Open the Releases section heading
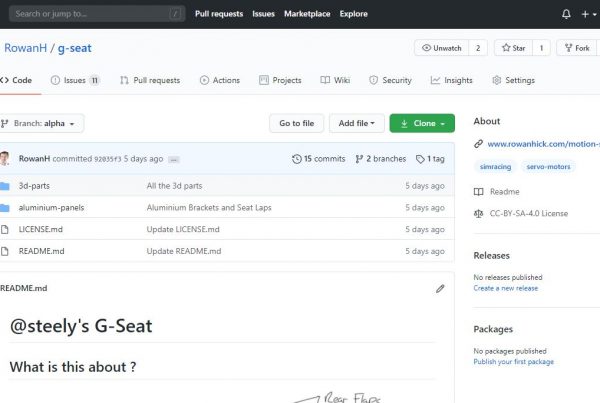Viewport: 600px width, 403px height. [x=491, y=256]
